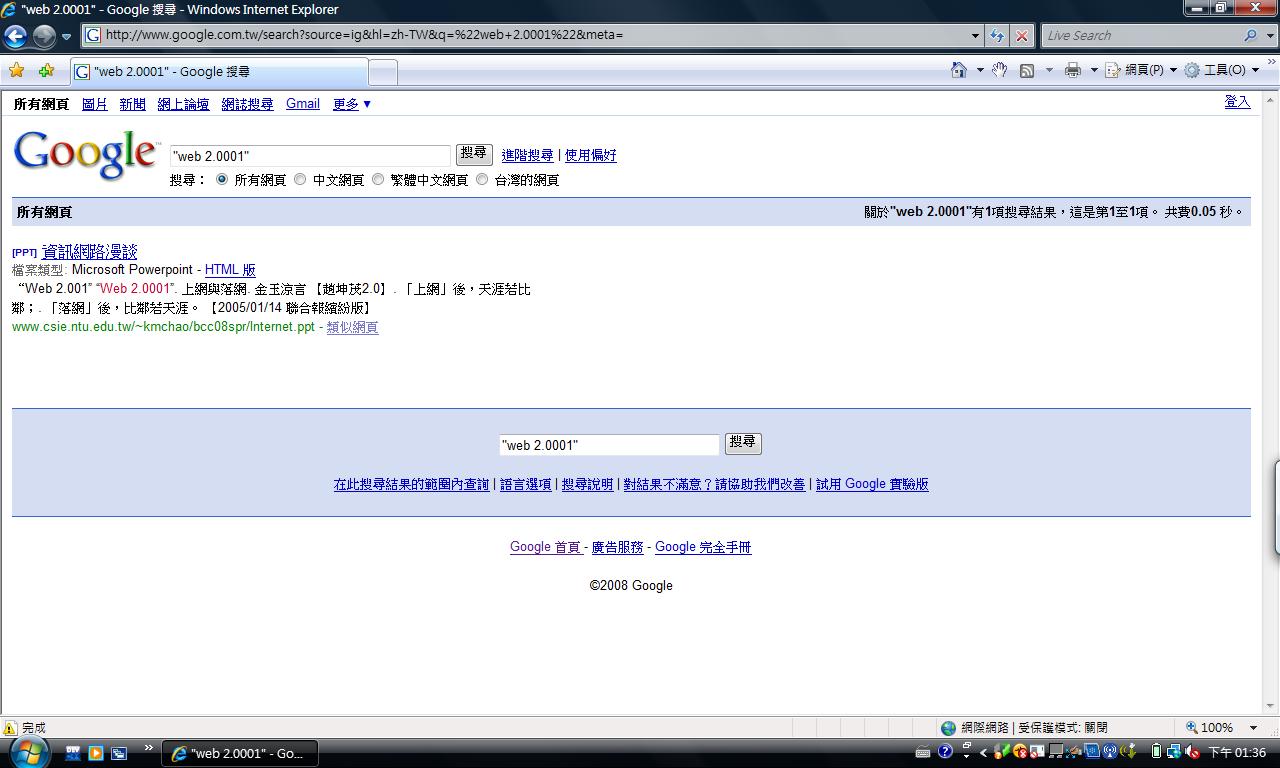The height and width of the screenshot is (768, 1280).
Task: Click the browser Back arrow button
Action: click(x=15, y=36)
